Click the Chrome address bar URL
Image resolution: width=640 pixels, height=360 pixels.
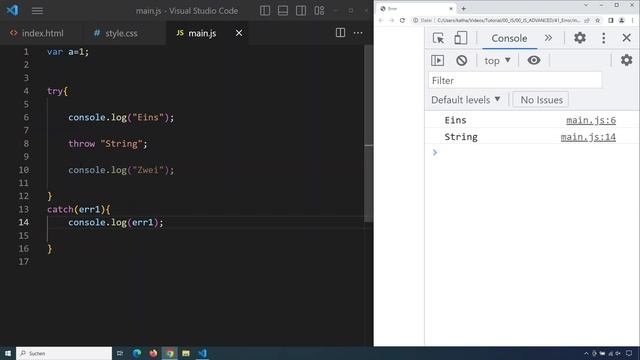(x=509, y=20)
